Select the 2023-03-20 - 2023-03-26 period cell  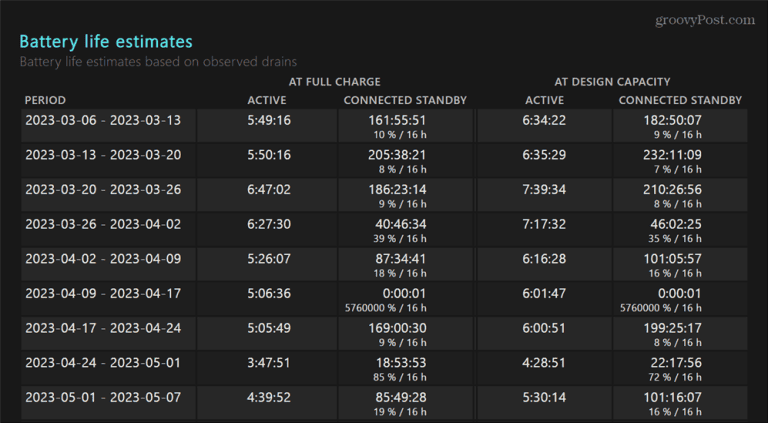tap(103, 189)
